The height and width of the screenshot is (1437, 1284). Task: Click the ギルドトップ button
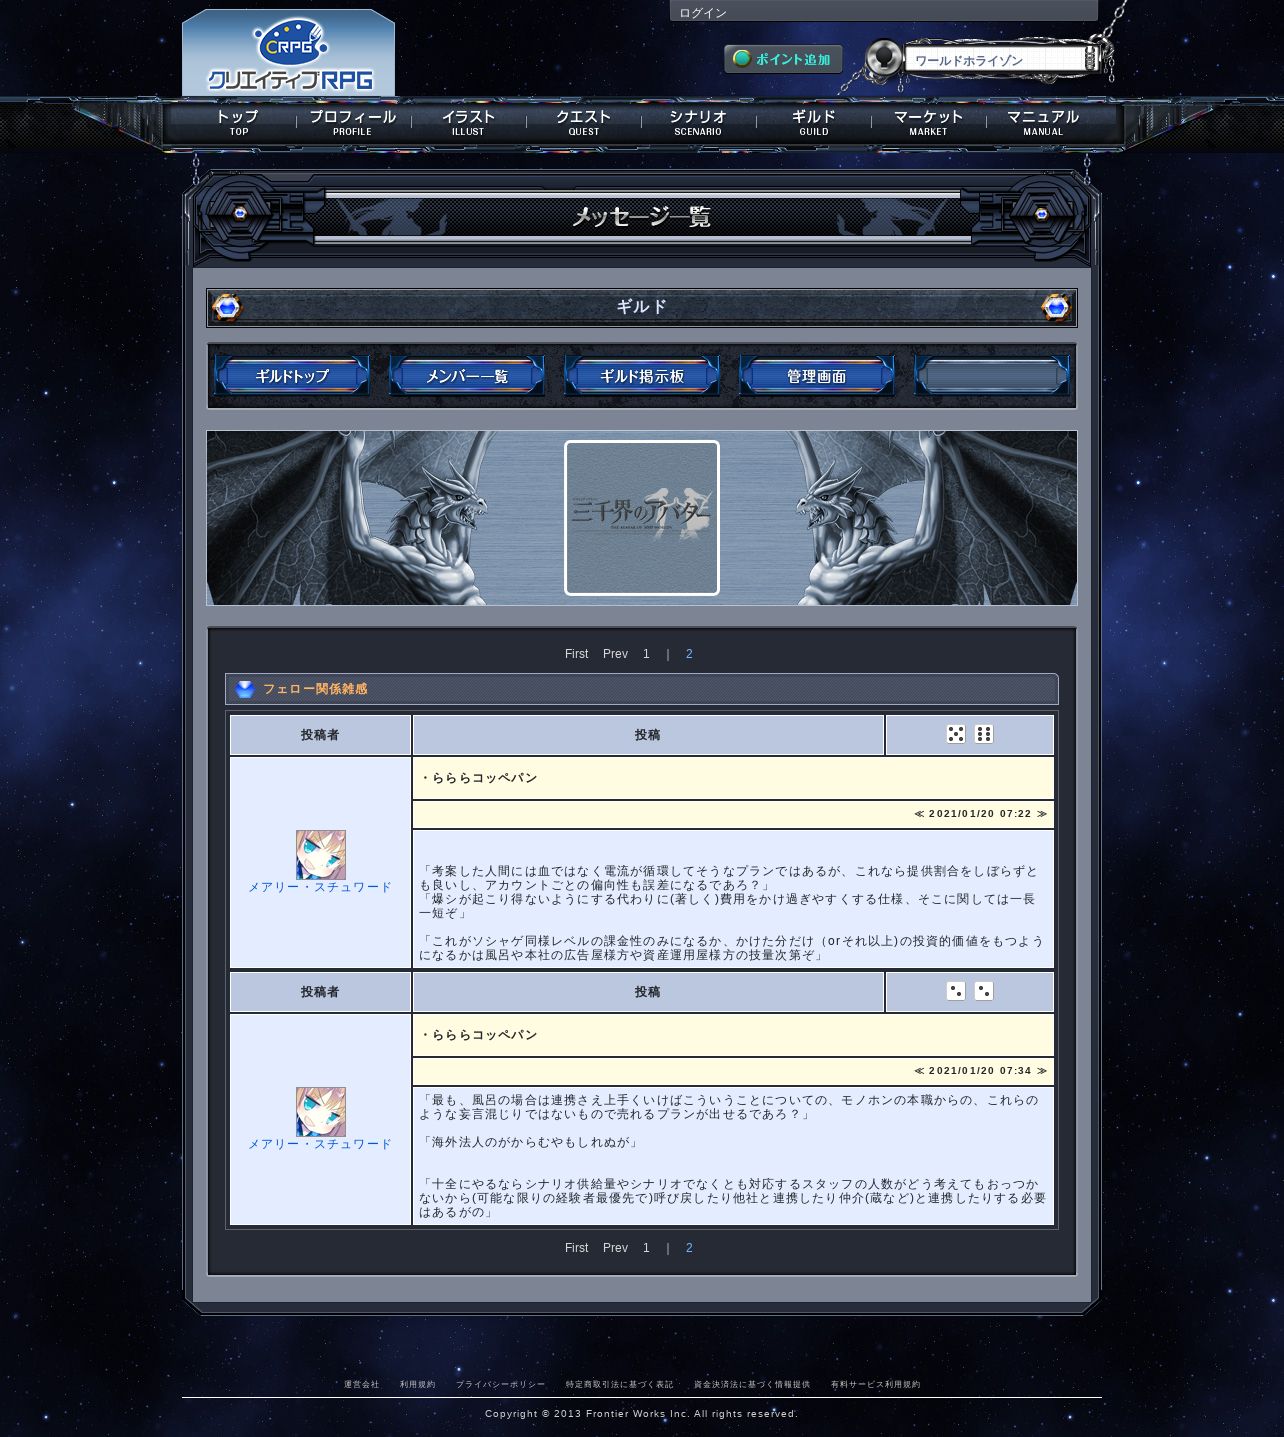click(x=292, y=376)
